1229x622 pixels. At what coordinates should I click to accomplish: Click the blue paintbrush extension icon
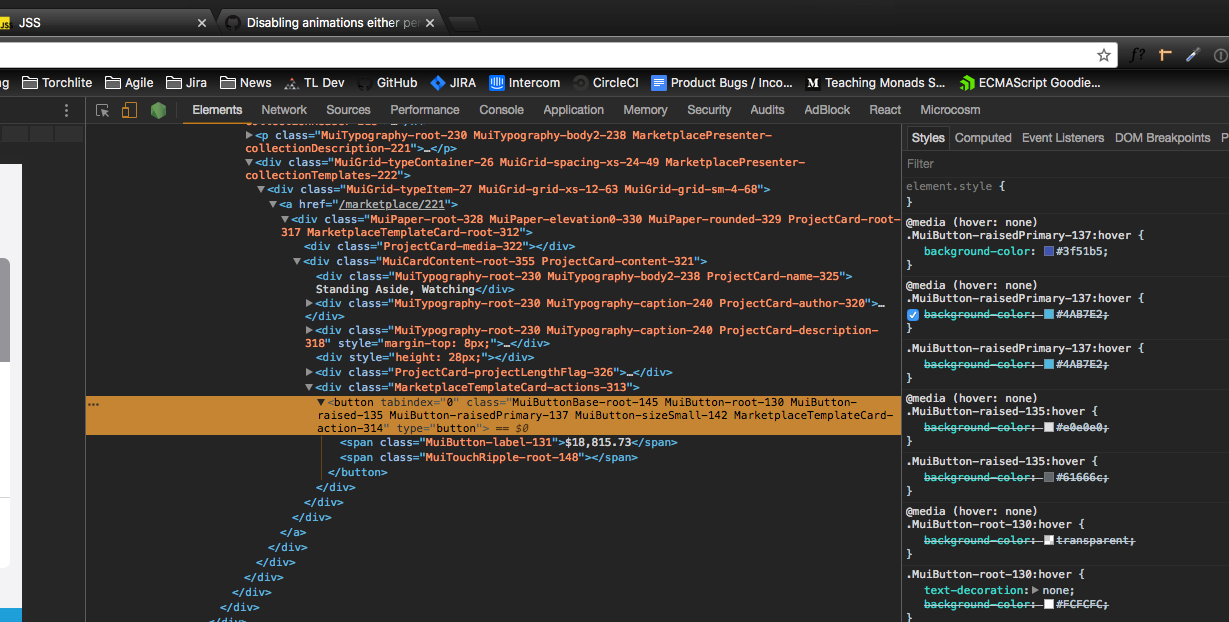click(1192, 55)
